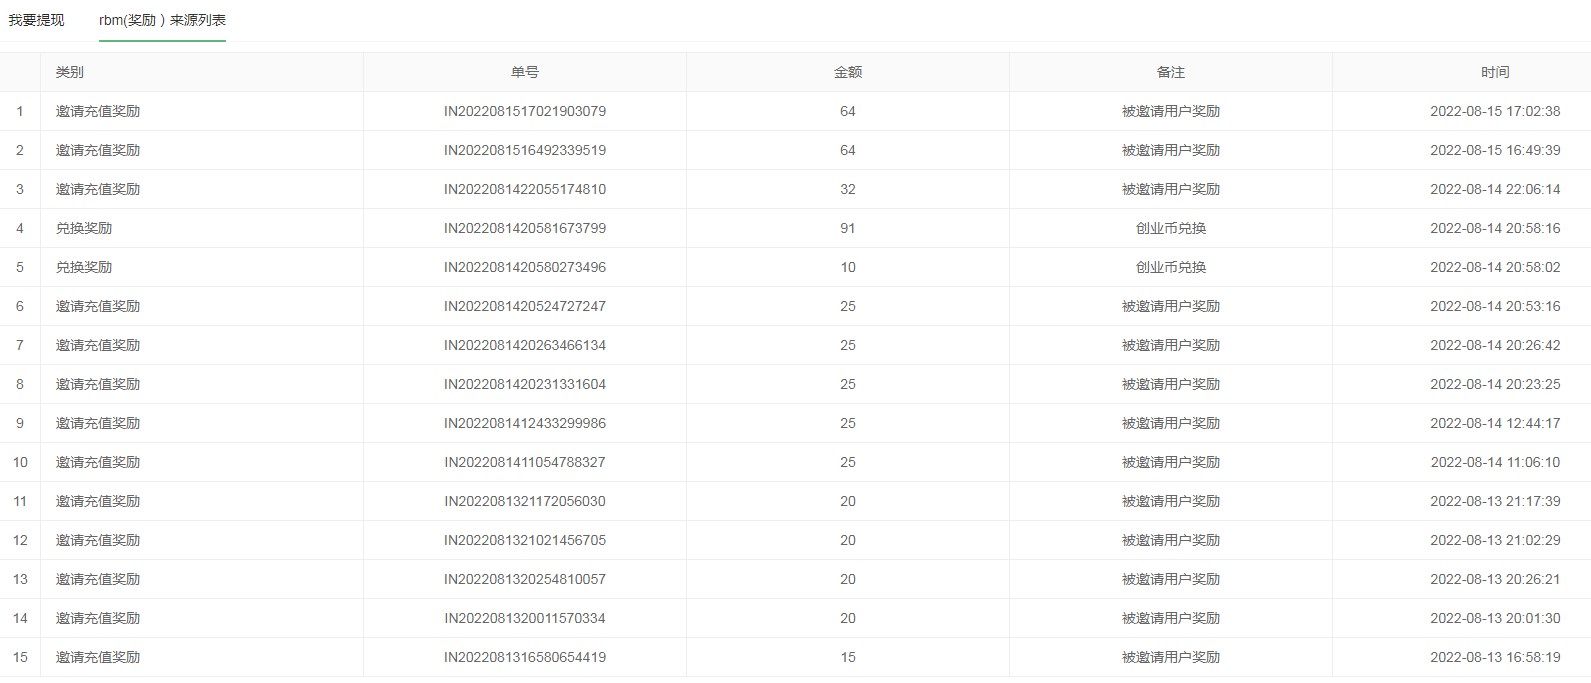The width and height of the screenshot is (1591, 683).
Task: Select order number IN2022081316580654419
Action: click(x=525, y=657)
